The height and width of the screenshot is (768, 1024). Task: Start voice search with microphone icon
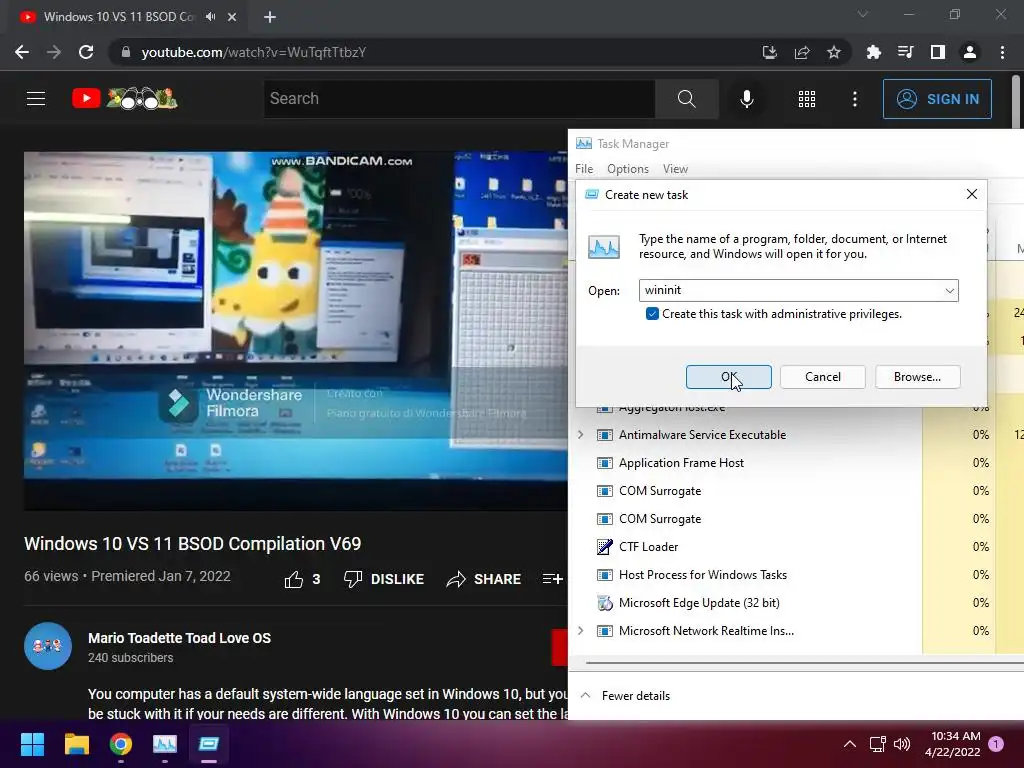(x=746, y=99)
